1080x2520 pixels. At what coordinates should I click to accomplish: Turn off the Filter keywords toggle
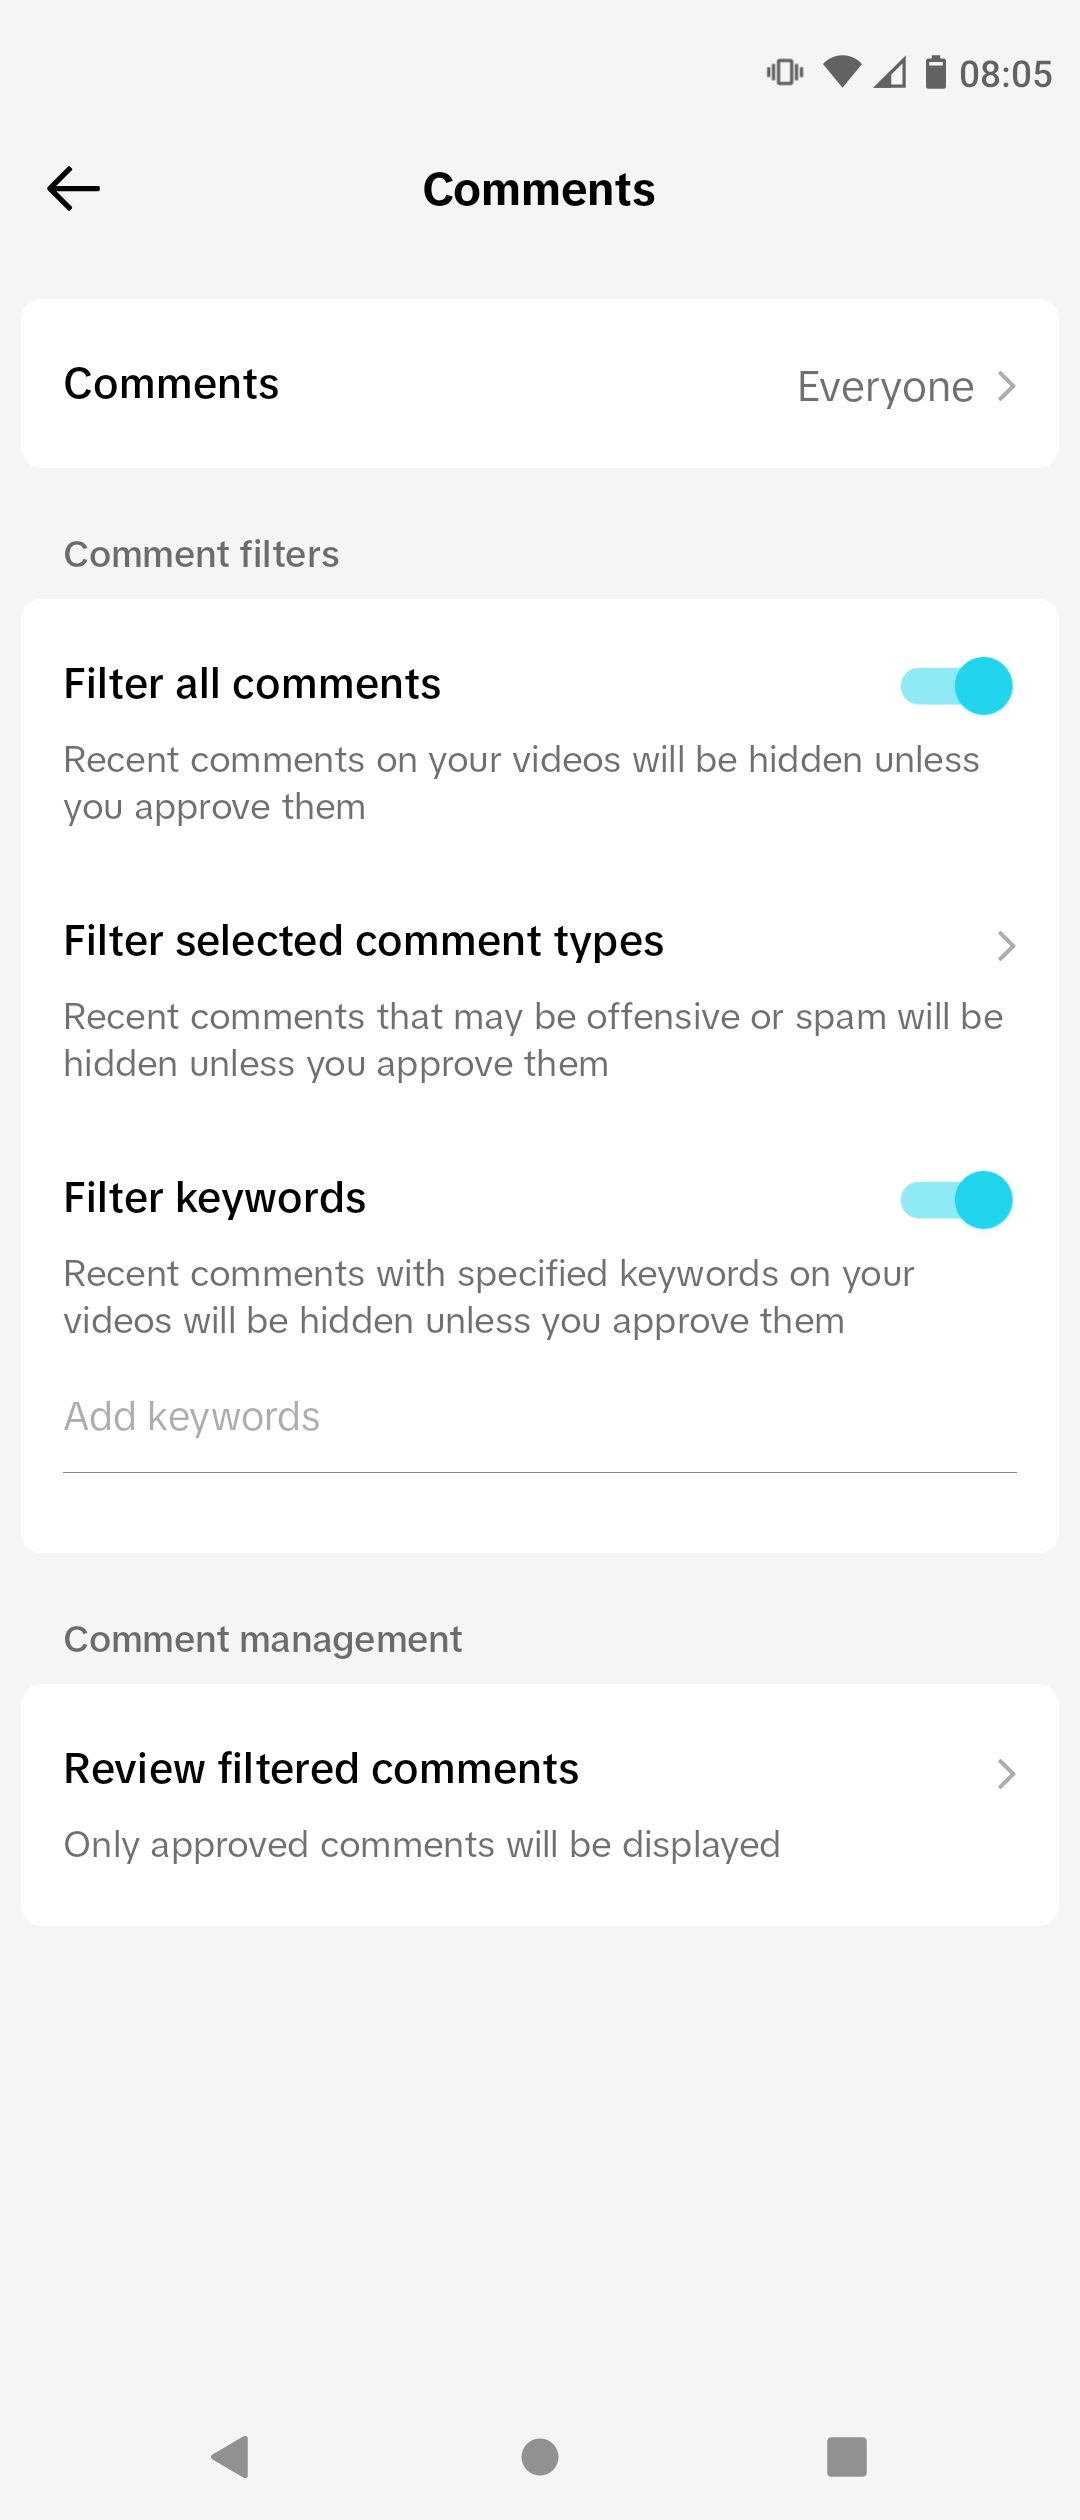959,1199
